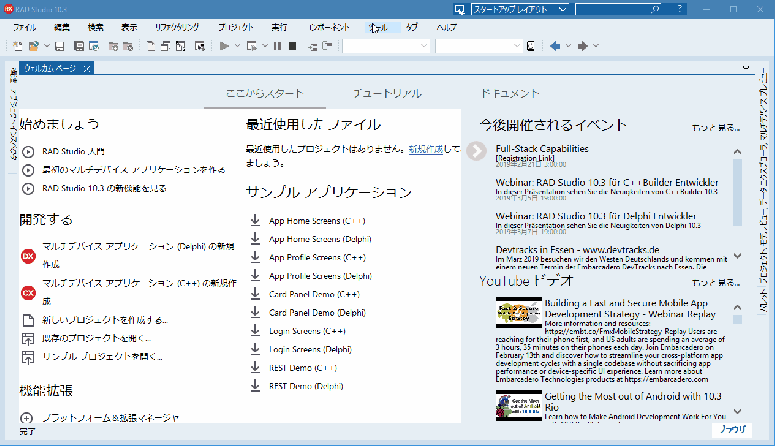Click the events list scroll-up arrow
This screenshot has height=446, width=775.
(x=737, y=152)
